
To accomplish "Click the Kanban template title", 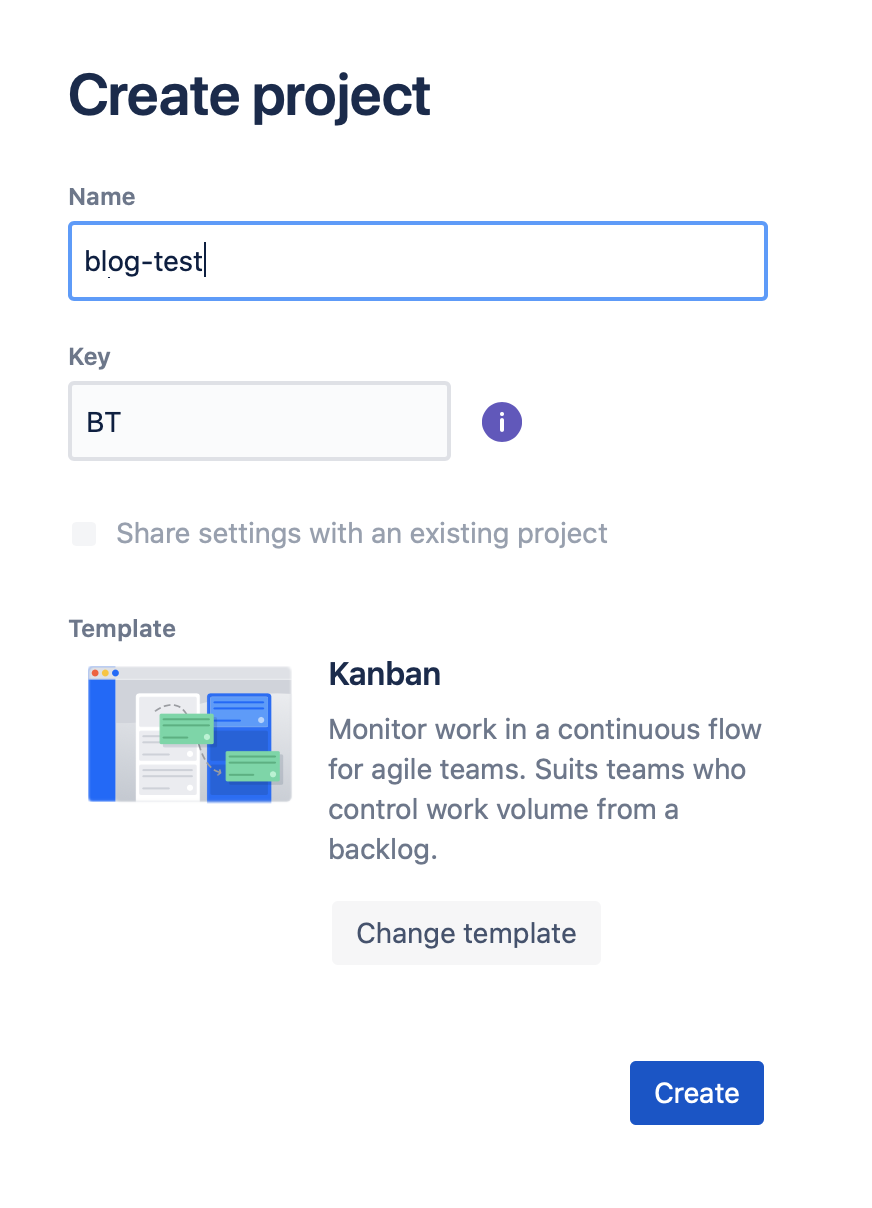I will point(384,674).
